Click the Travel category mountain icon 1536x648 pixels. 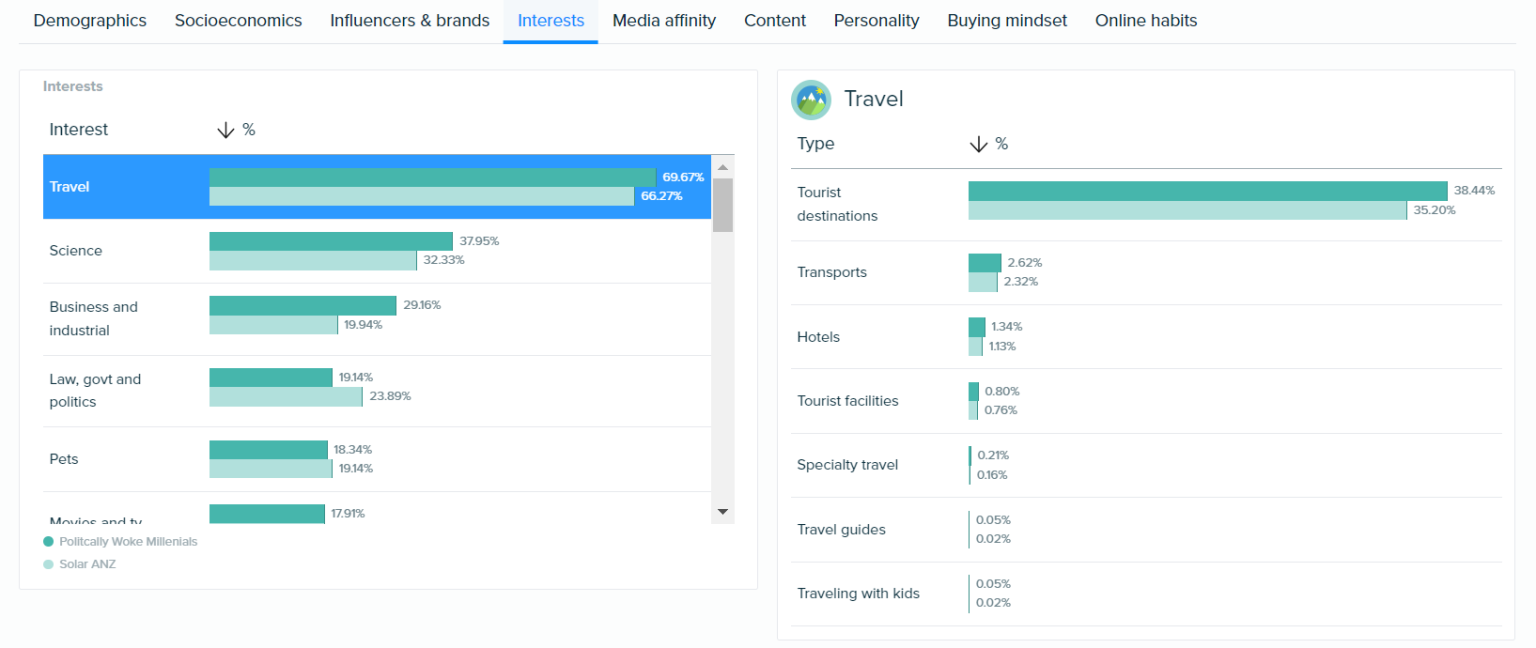(811, 99)
